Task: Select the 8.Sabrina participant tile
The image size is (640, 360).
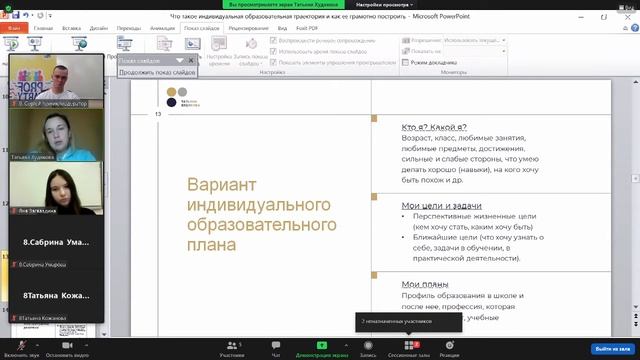Action: coord(56,242)
